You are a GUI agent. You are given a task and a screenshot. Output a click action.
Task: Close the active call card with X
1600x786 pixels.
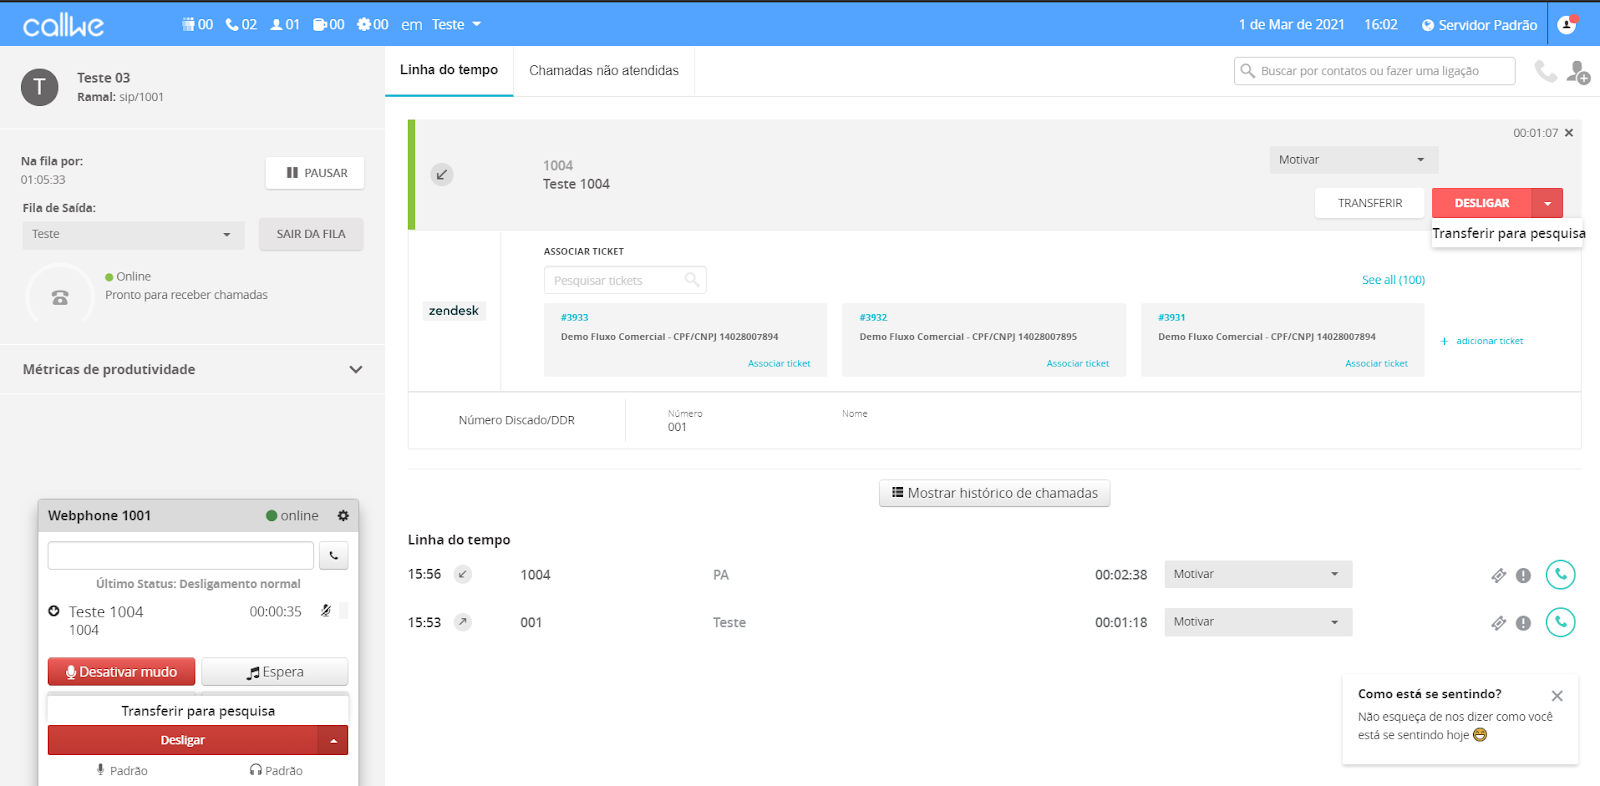(1569, 133)
